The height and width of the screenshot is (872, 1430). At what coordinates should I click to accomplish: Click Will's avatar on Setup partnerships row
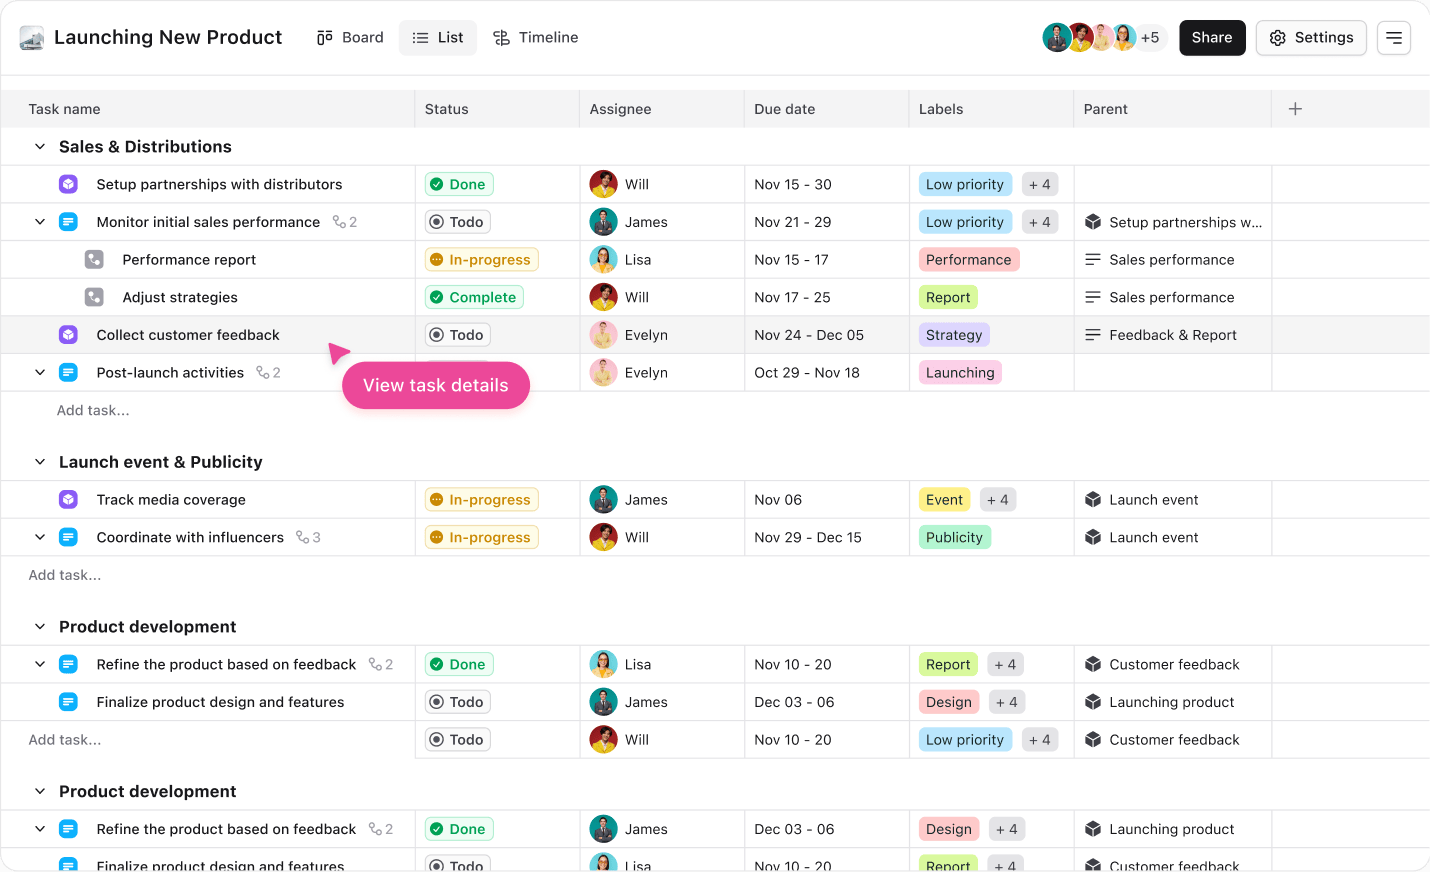pos(603,184)
